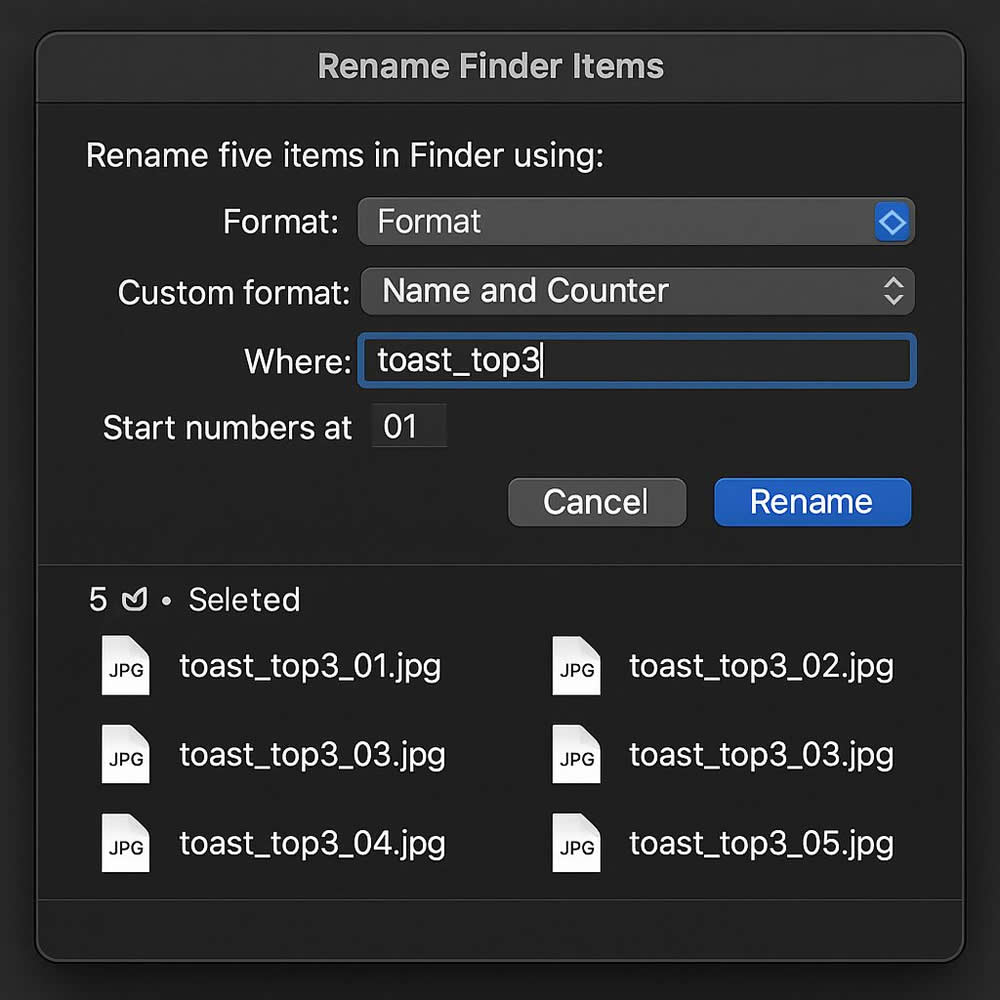Click the checkmark icon next to the 5 count
1000x1000 pixels.
click(134, 599)
